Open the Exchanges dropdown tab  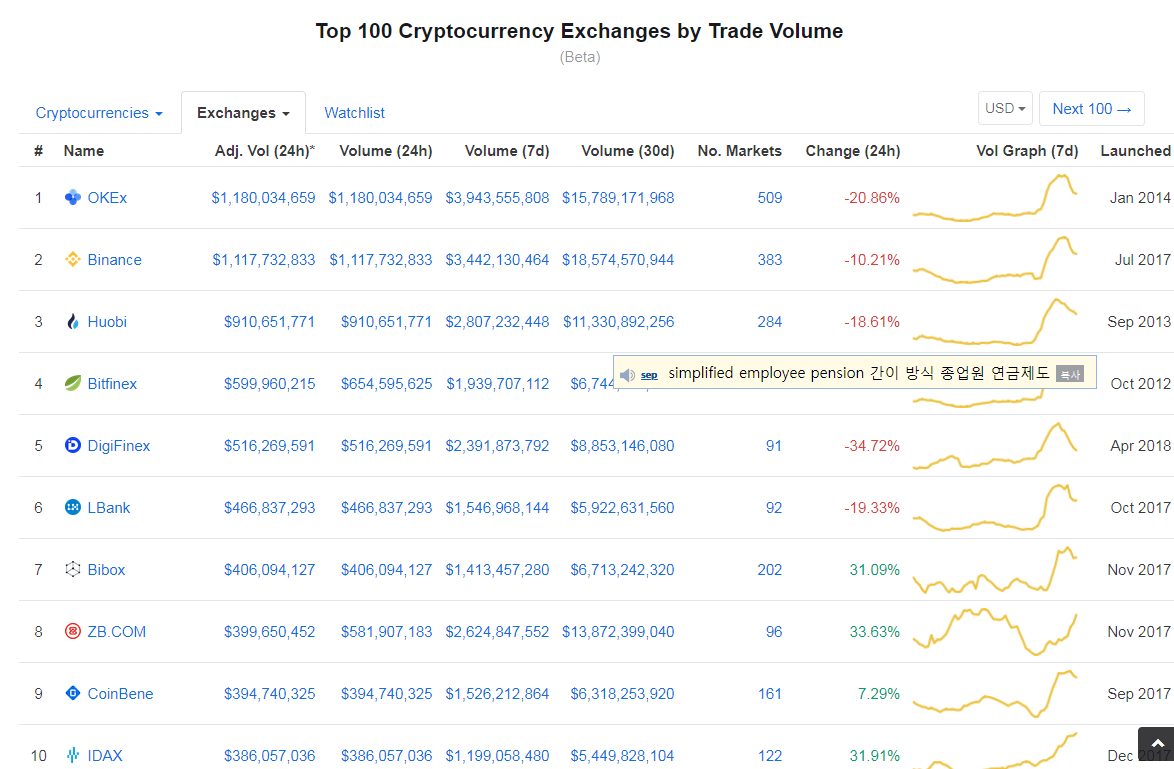point(243,113)
